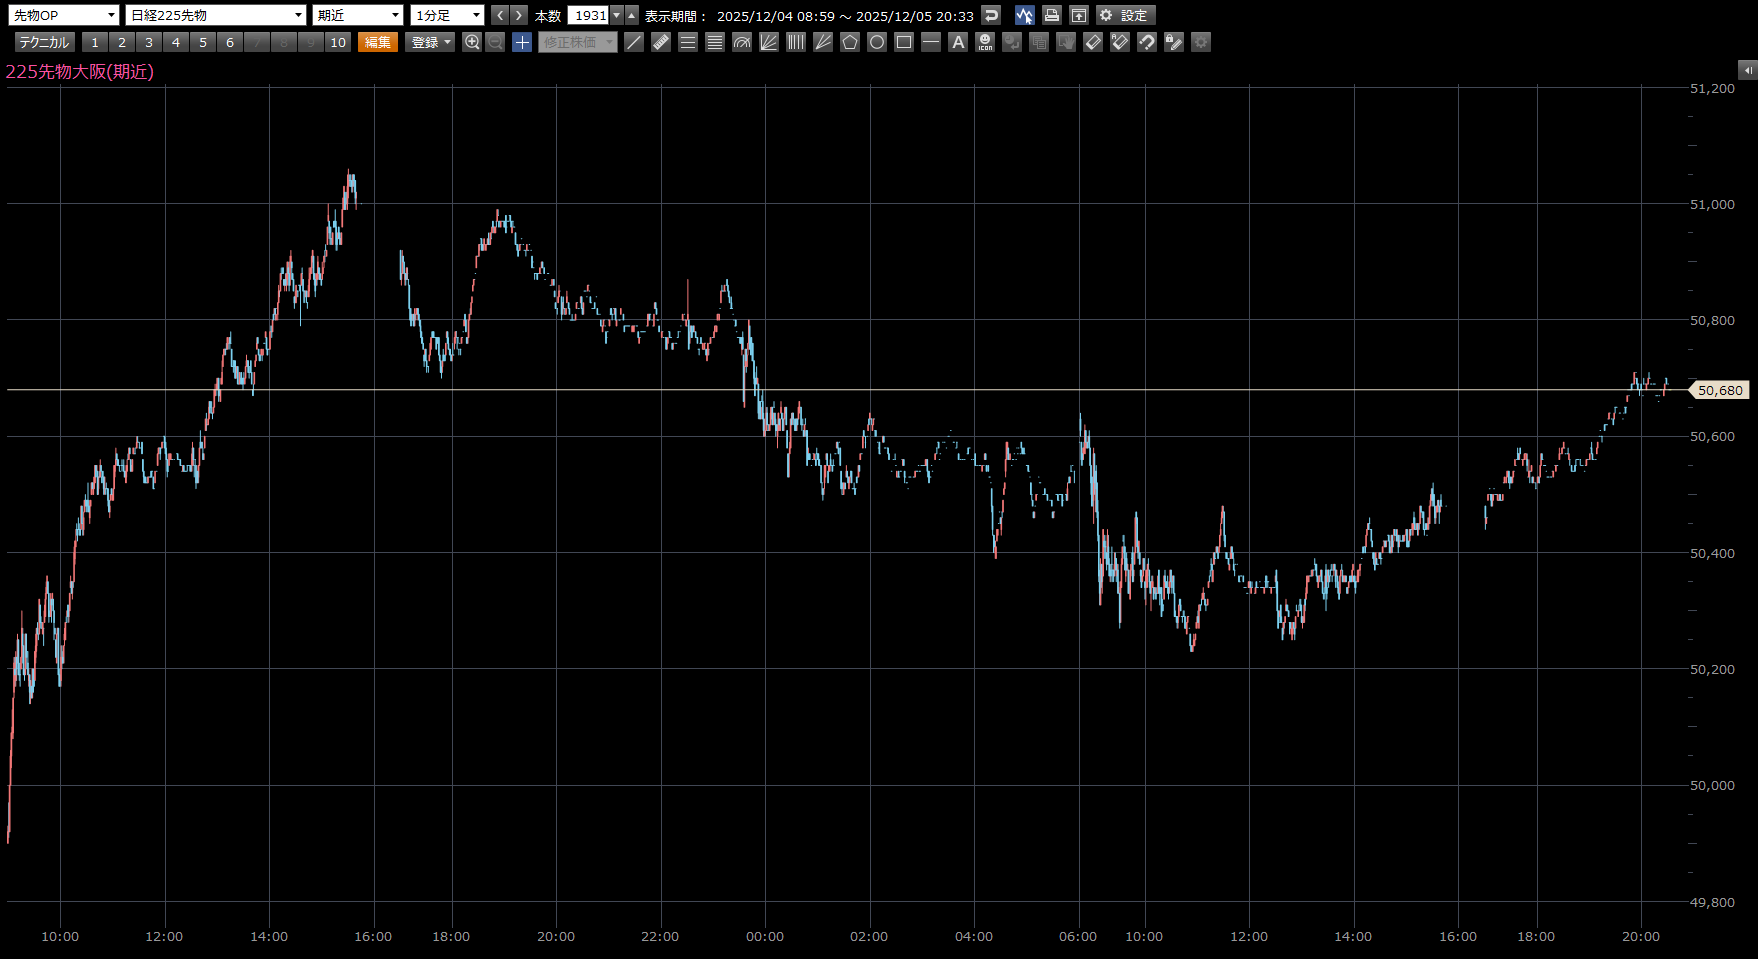Toggle the drawing lock pencil icon

[x=1174, y=42]
